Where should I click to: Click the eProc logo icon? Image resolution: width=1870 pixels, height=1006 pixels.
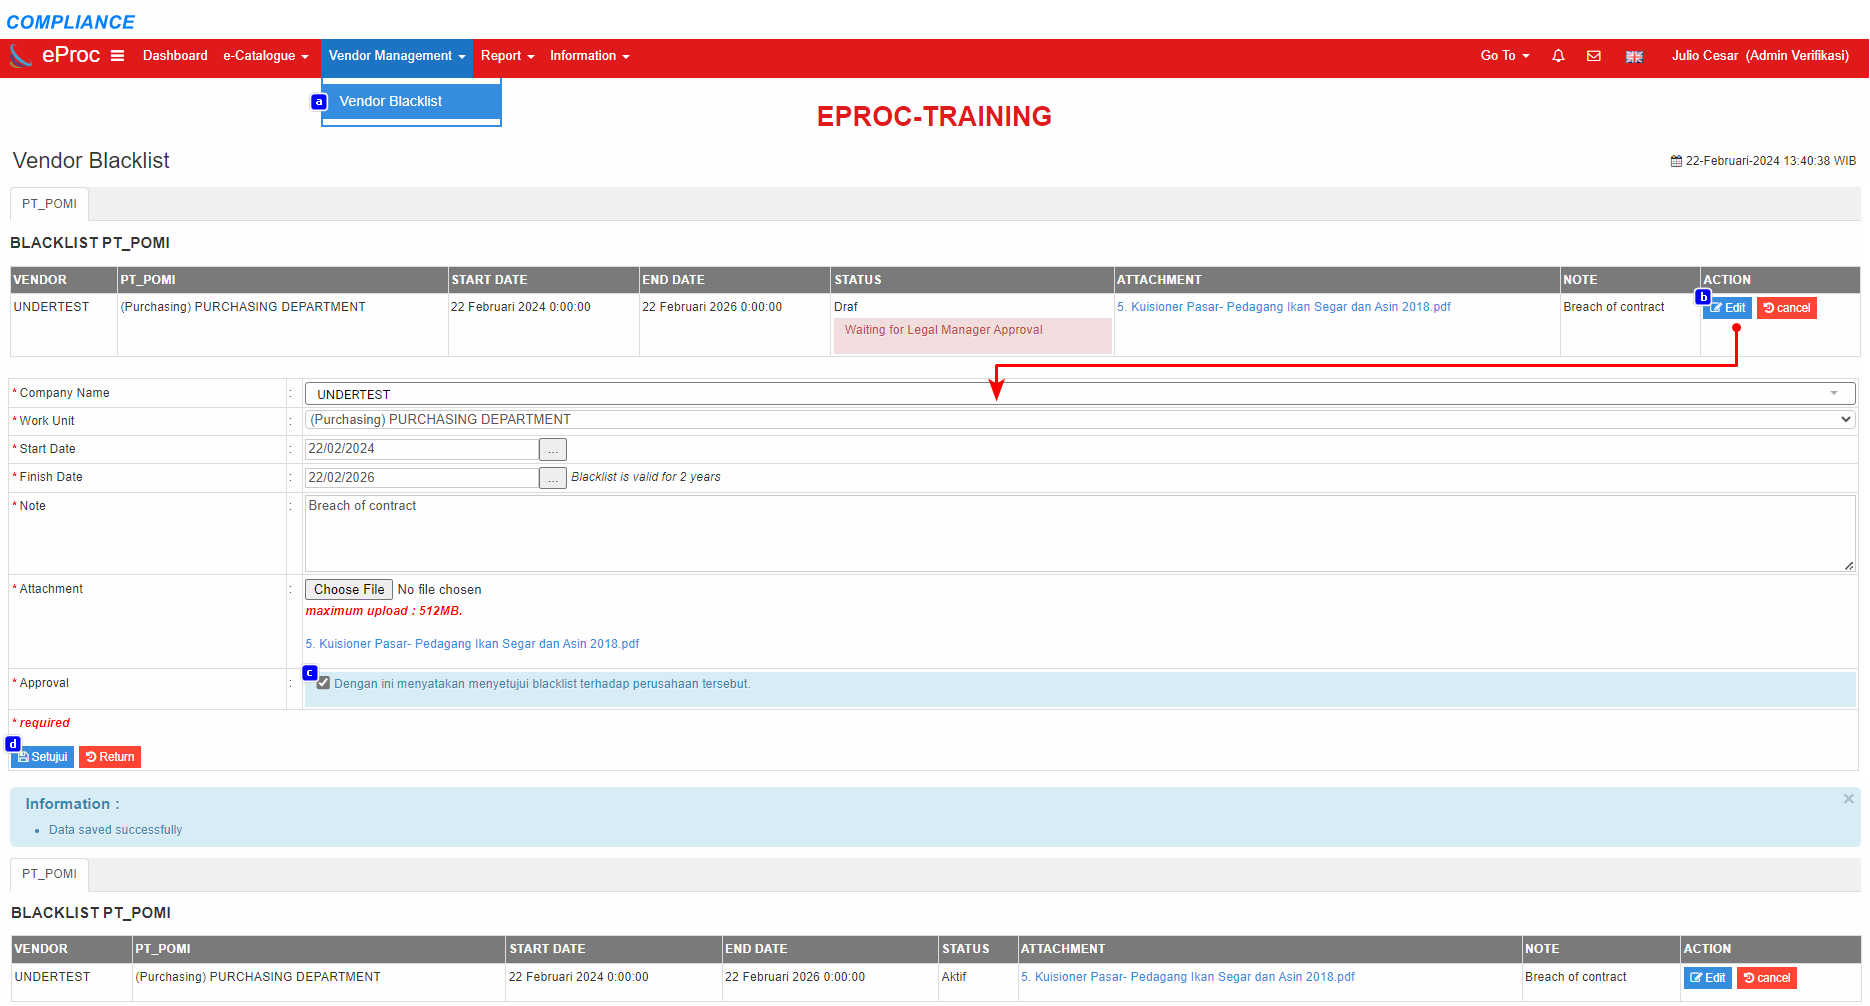pos(21,56)
